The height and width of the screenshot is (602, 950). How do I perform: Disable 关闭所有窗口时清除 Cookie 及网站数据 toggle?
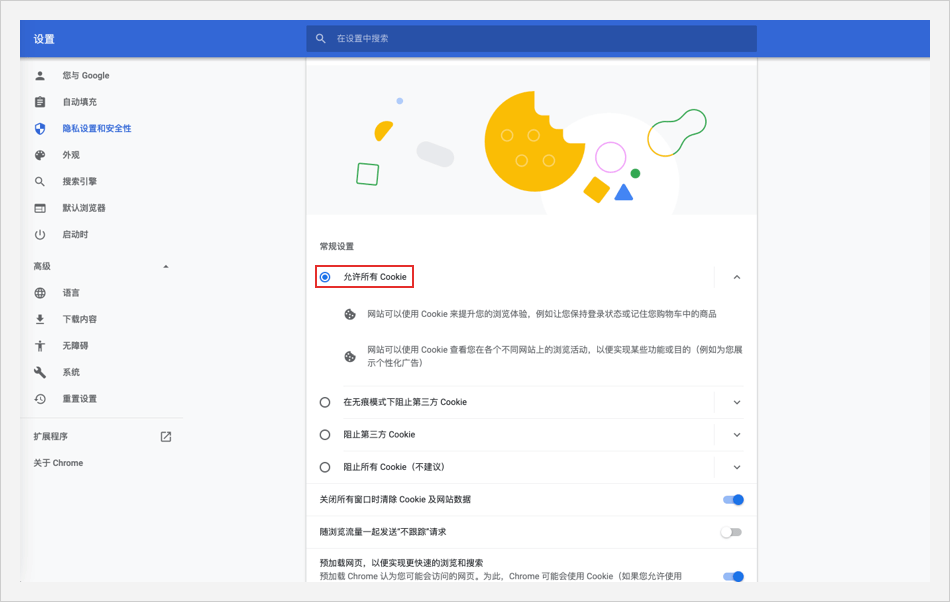tap(732, 499)
